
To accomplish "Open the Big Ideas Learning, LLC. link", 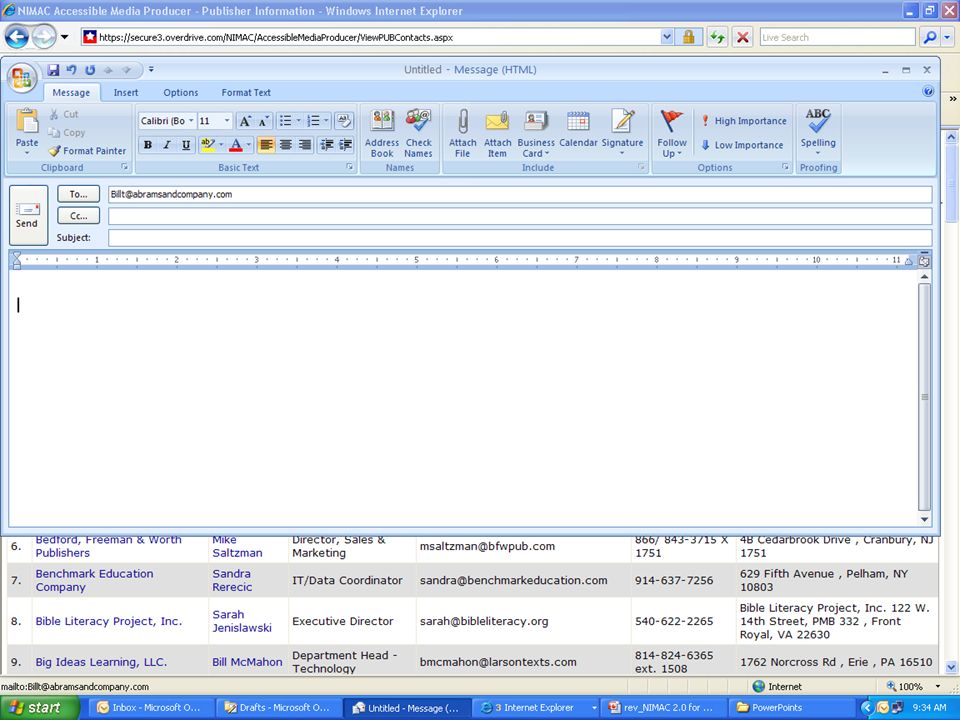I will 101,662.
